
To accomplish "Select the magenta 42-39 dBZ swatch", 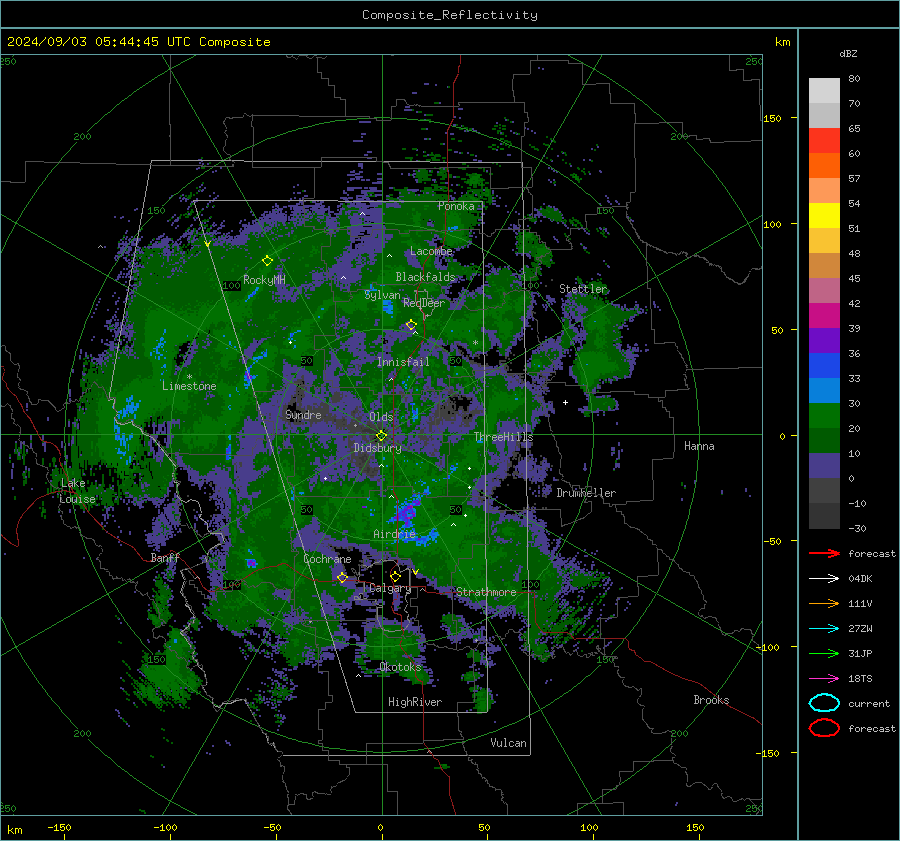I will tap(824, 316).
